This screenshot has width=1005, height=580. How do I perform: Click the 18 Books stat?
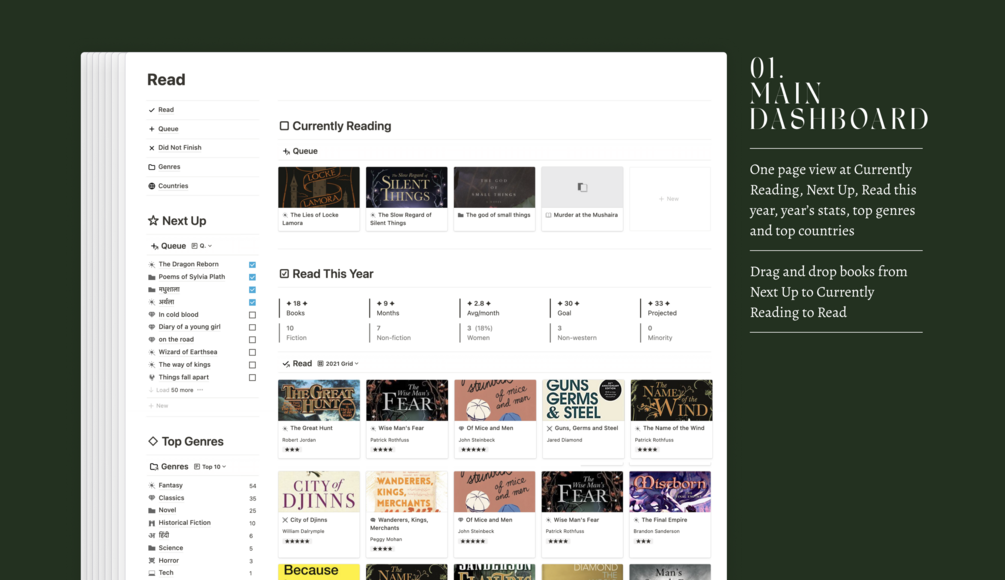point(296,308)
